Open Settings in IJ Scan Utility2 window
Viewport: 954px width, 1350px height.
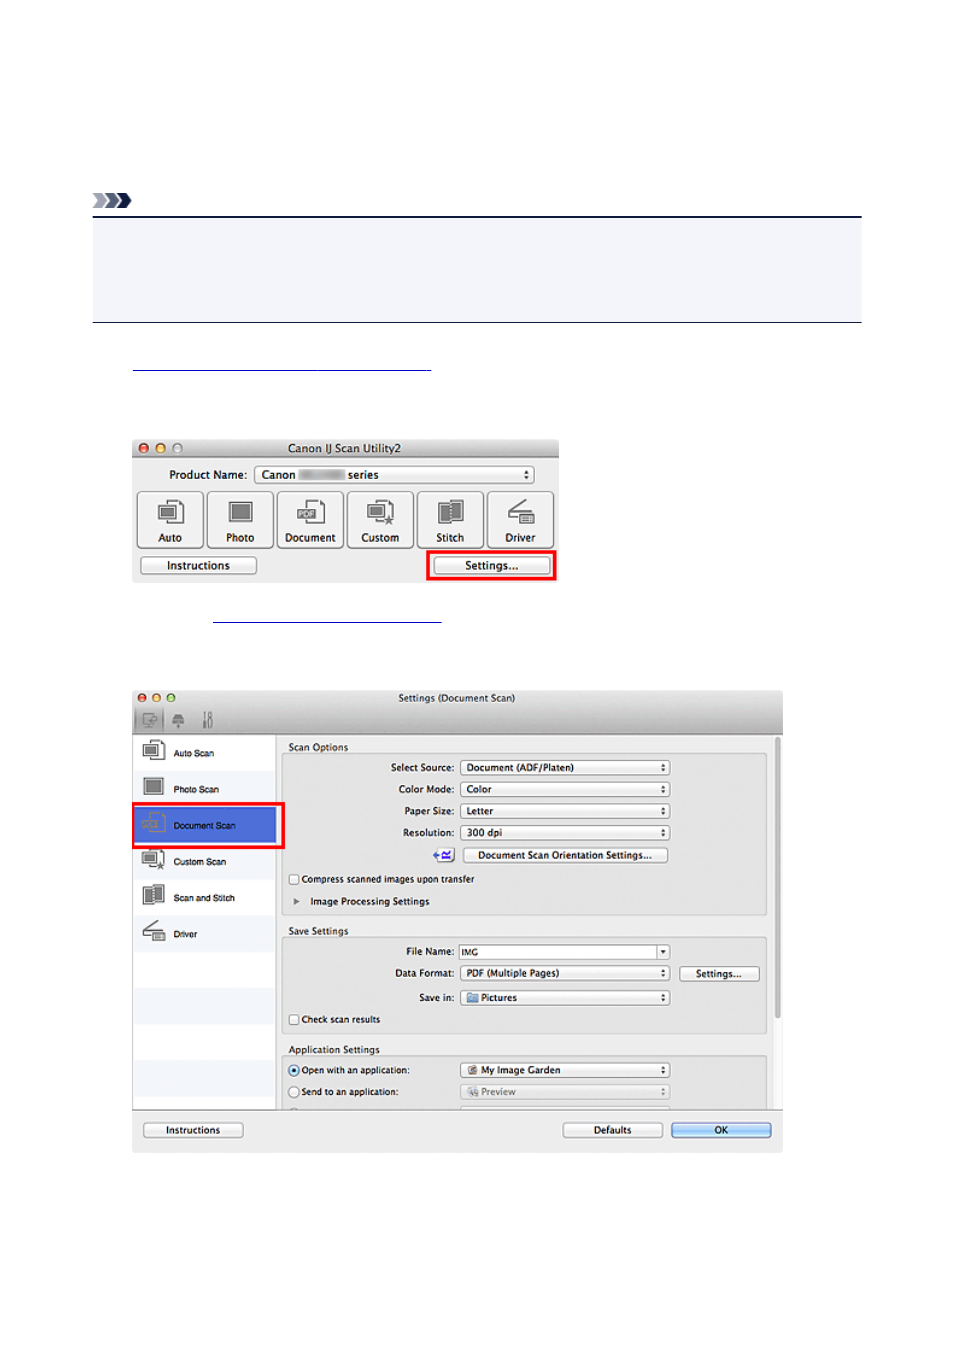491,566
